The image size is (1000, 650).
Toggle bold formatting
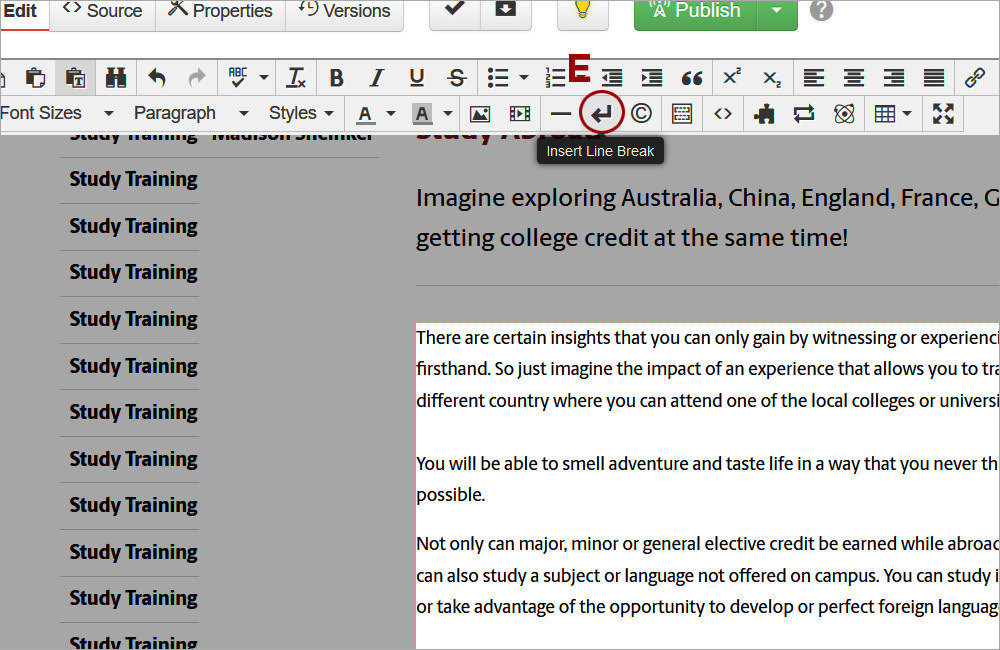coord(336,77)
